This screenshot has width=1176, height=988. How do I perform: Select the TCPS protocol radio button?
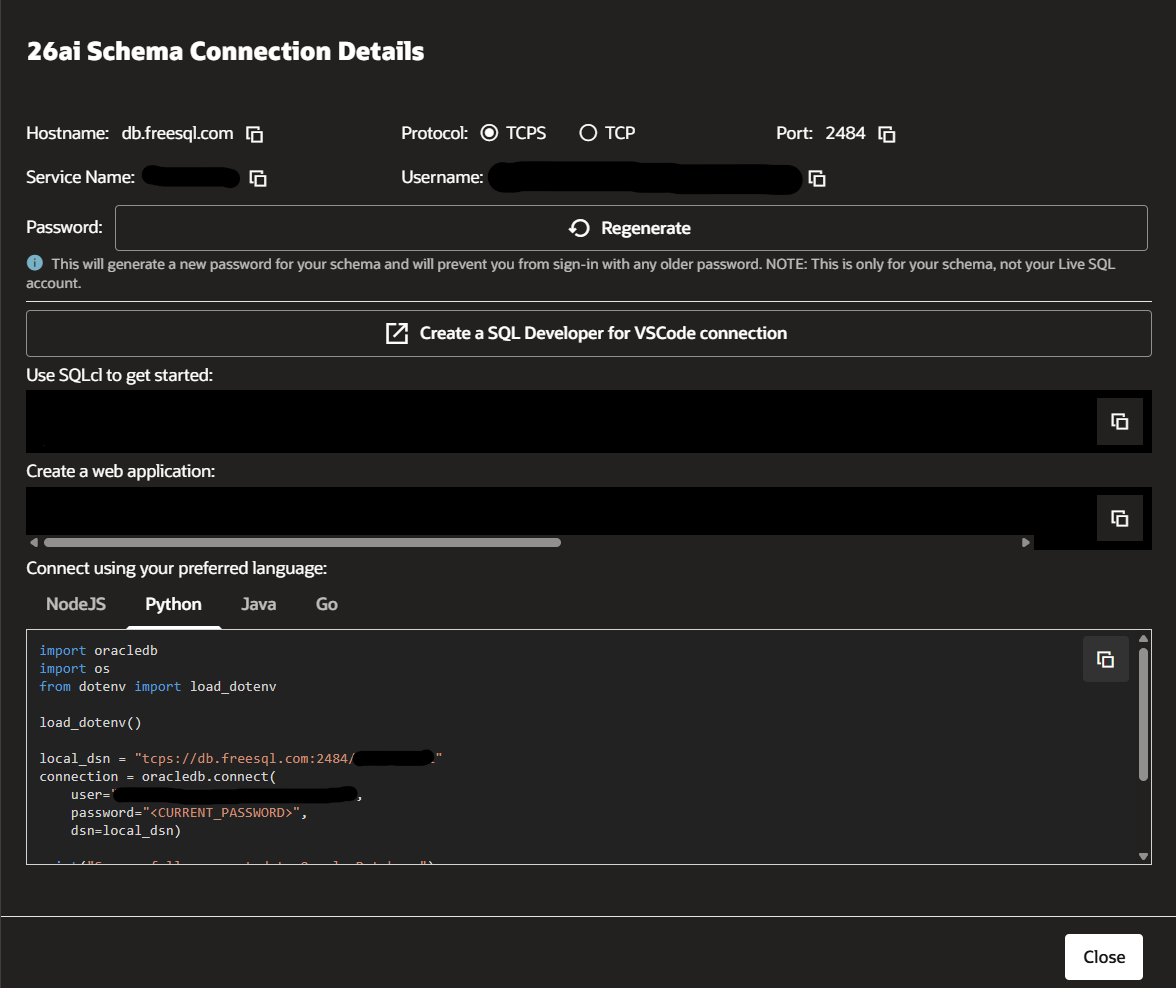(489, 133)
